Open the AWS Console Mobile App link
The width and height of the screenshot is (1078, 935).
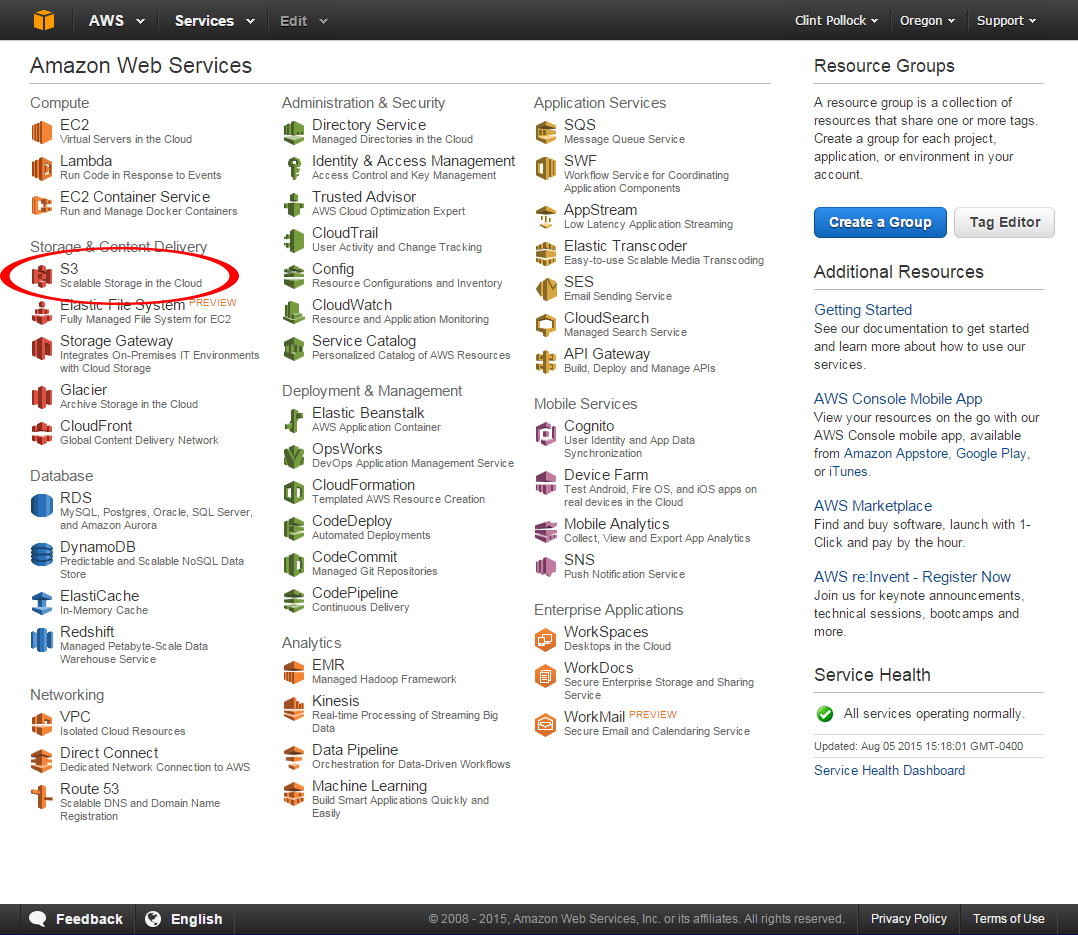tap(898, 399)
